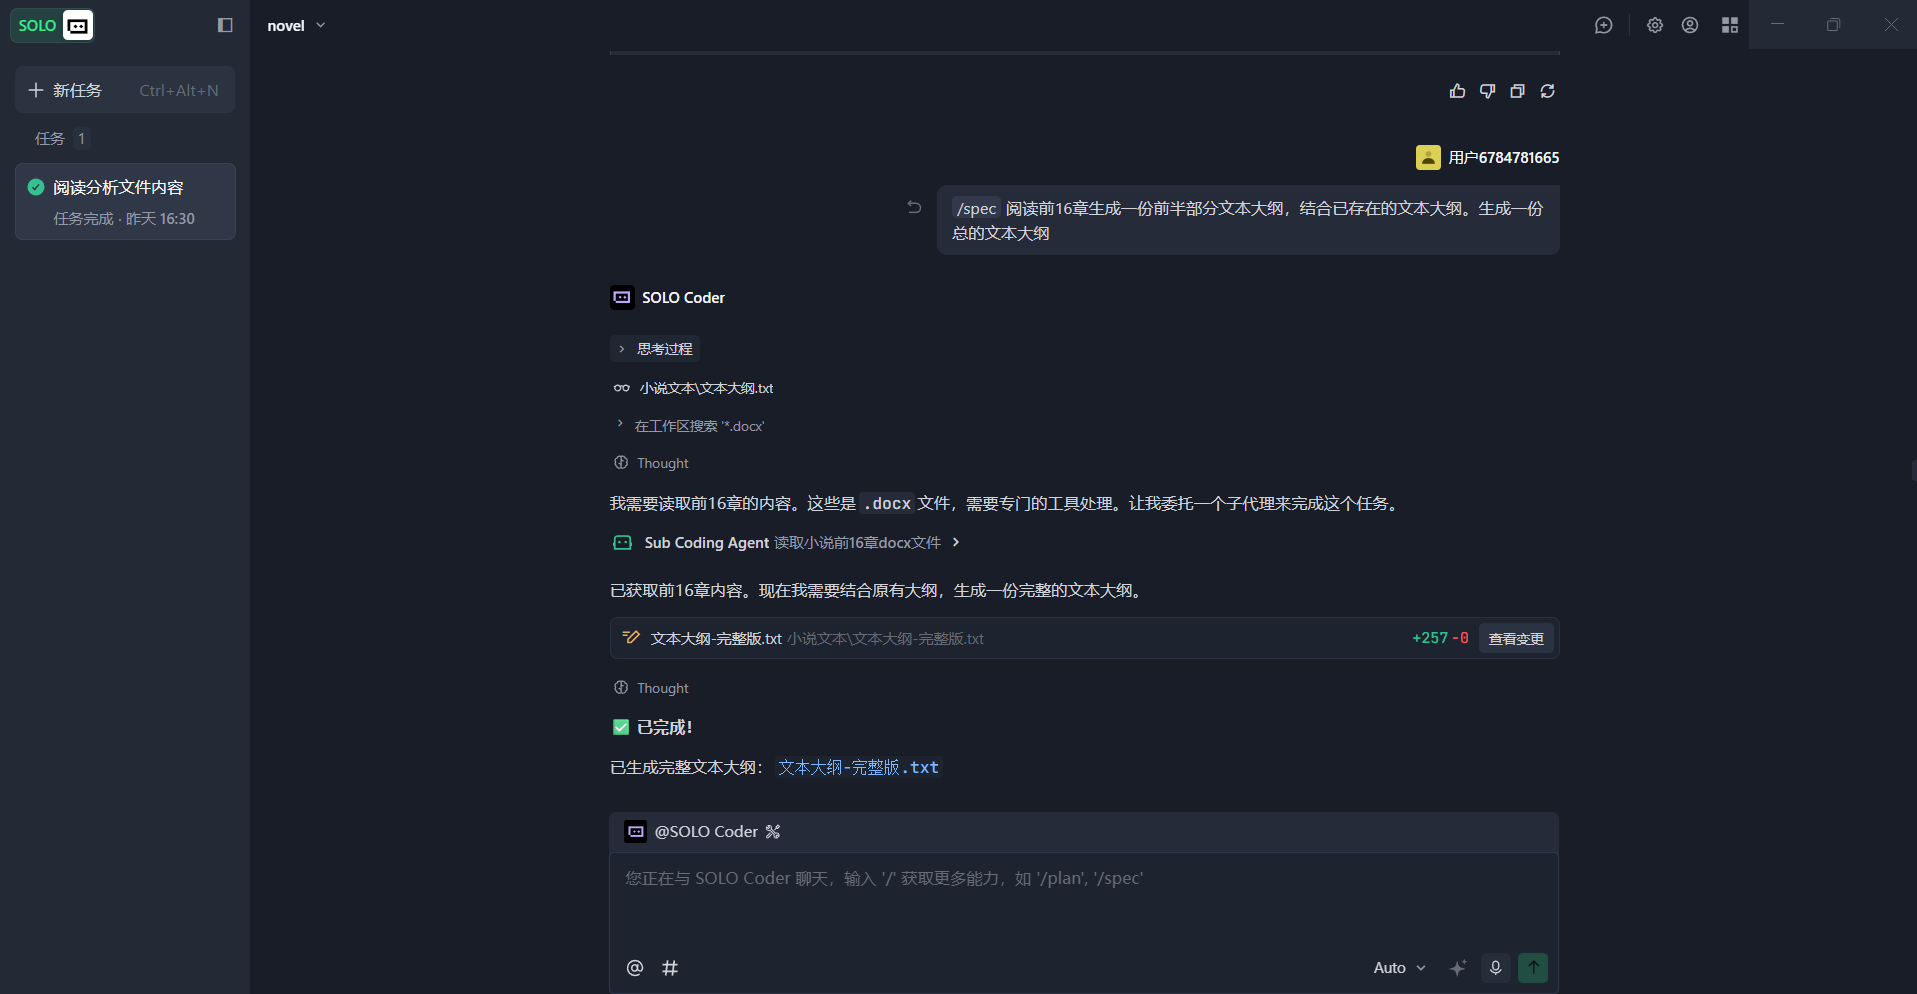Image resolution: width=1917 pixels, height=994 pixels.
Task: Open the 文本大纲-完整版.txt link in final answer
Action: 859,767
